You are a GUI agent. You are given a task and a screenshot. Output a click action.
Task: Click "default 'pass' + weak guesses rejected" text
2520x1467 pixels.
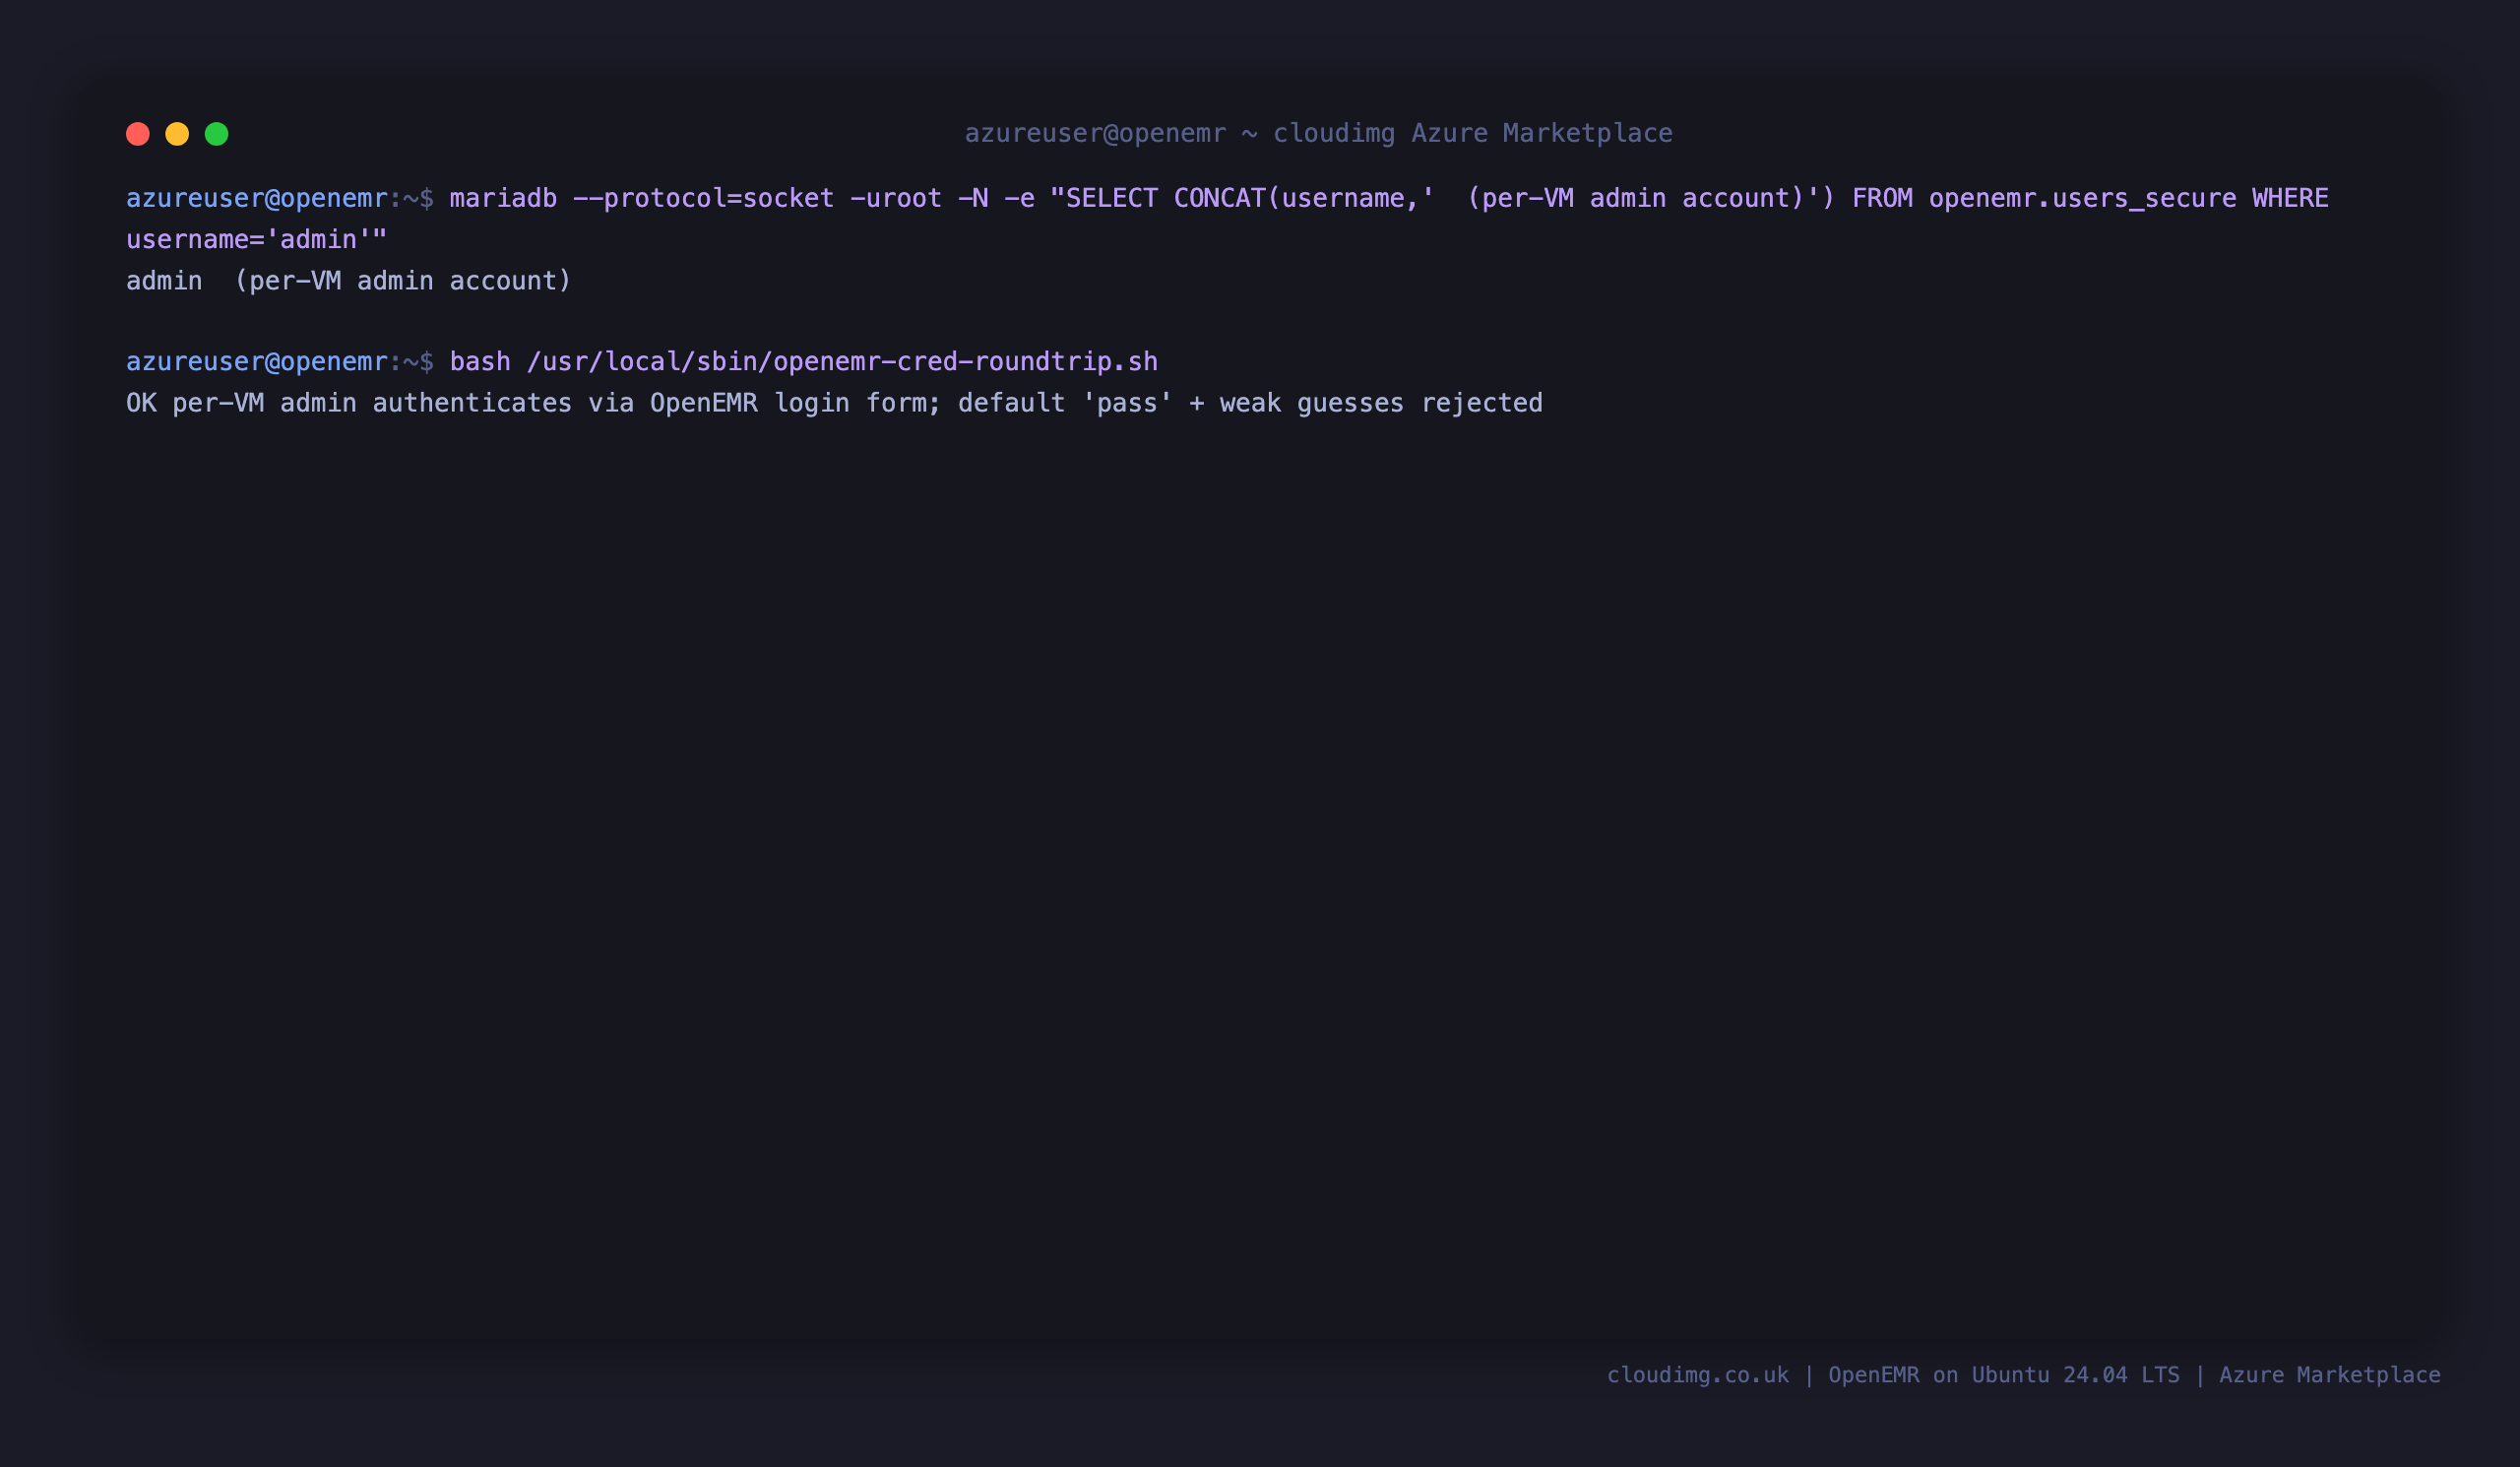(1250, 403)
